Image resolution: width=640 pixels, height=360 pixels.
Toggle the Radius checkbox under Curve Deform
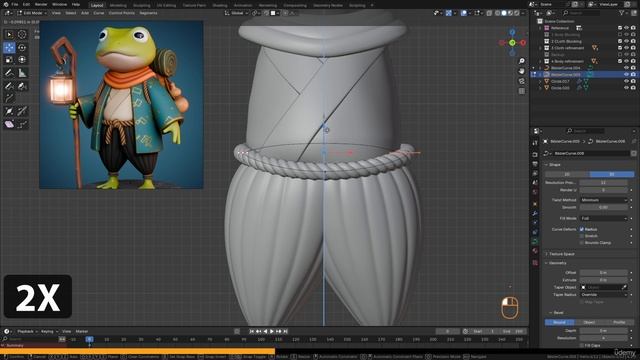(582, 229)
